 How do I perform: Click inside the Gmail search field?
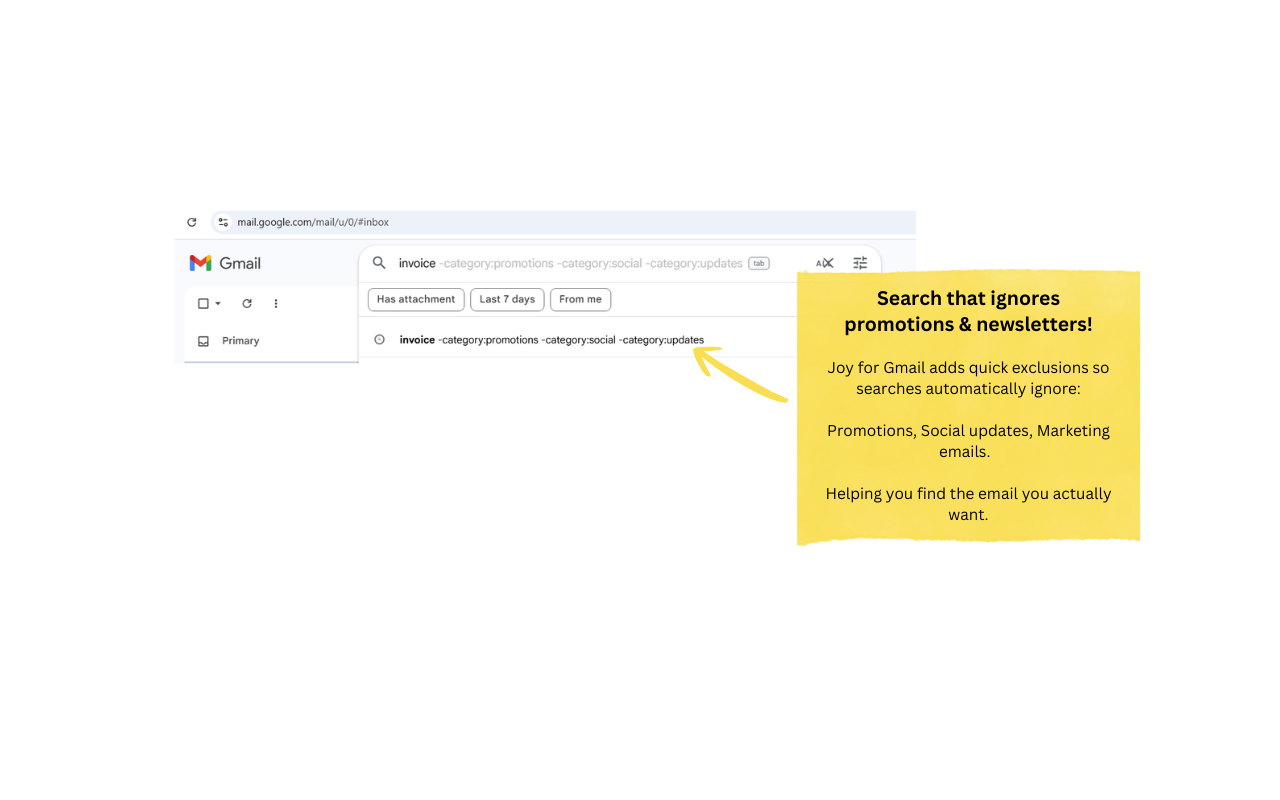pos(550,262)
